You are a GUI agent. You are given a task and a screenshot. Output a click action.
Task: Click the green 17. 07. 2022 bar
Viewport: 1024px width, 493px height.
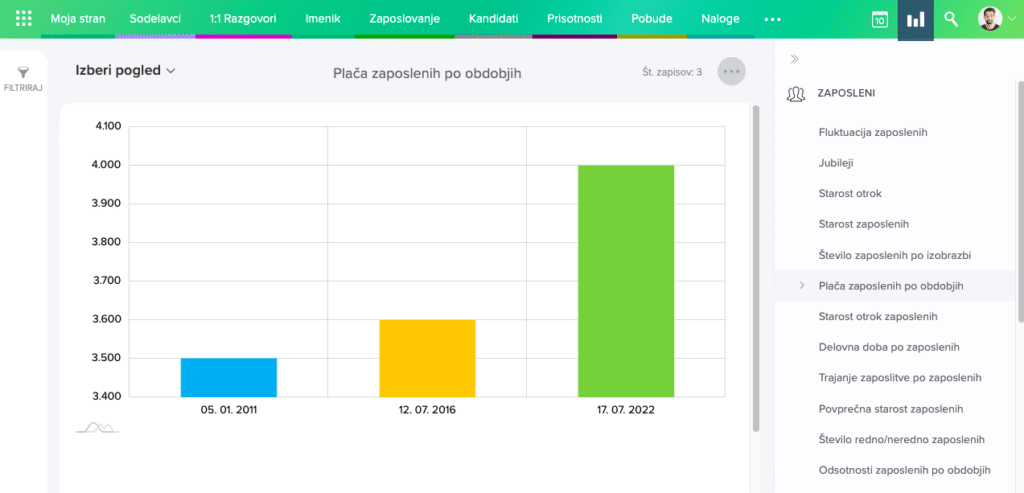(x=626, y=280)
